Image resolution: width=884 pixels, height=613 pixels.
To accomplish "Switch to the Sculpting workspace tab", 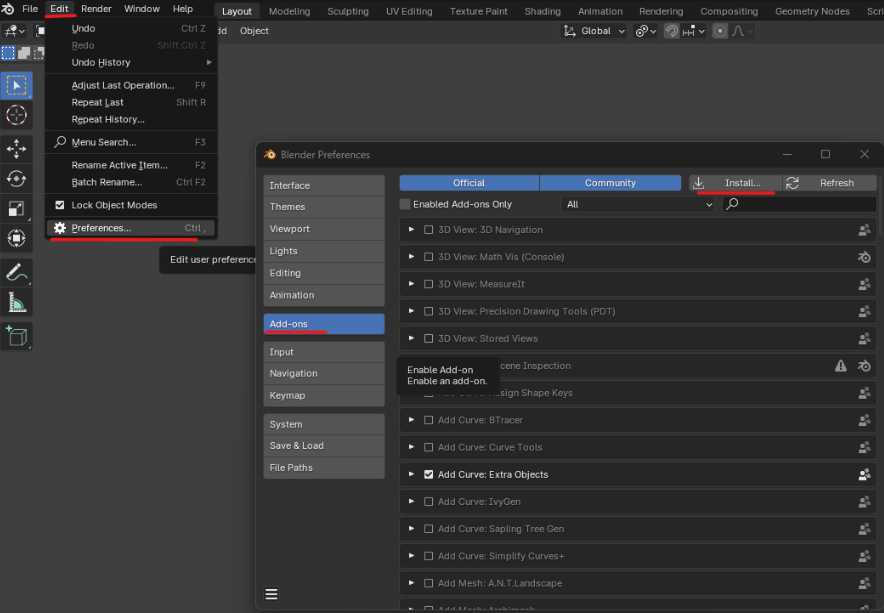I will pos(348,11).
